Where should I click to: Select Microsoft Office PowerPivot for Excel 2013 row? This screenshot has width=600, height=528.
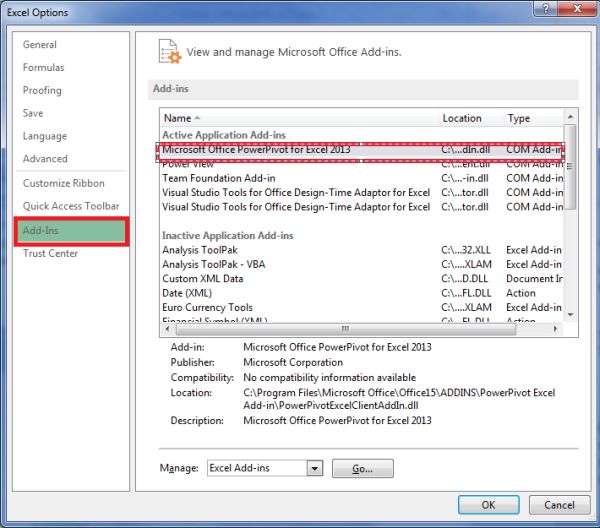361,150
